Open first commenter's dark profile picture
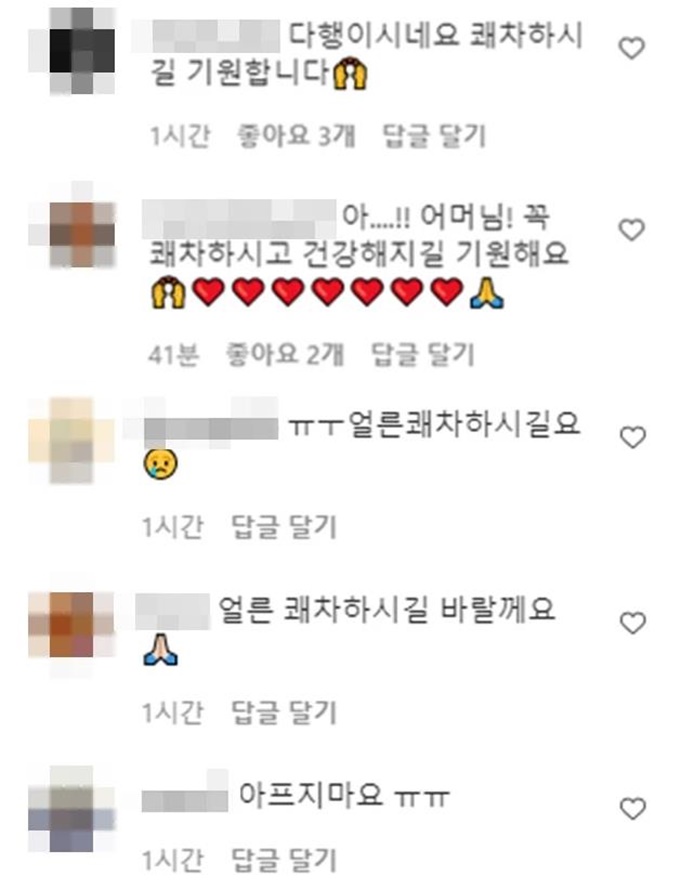The height and width of the screenshot is (889, 680). click(x=71, y=51)
